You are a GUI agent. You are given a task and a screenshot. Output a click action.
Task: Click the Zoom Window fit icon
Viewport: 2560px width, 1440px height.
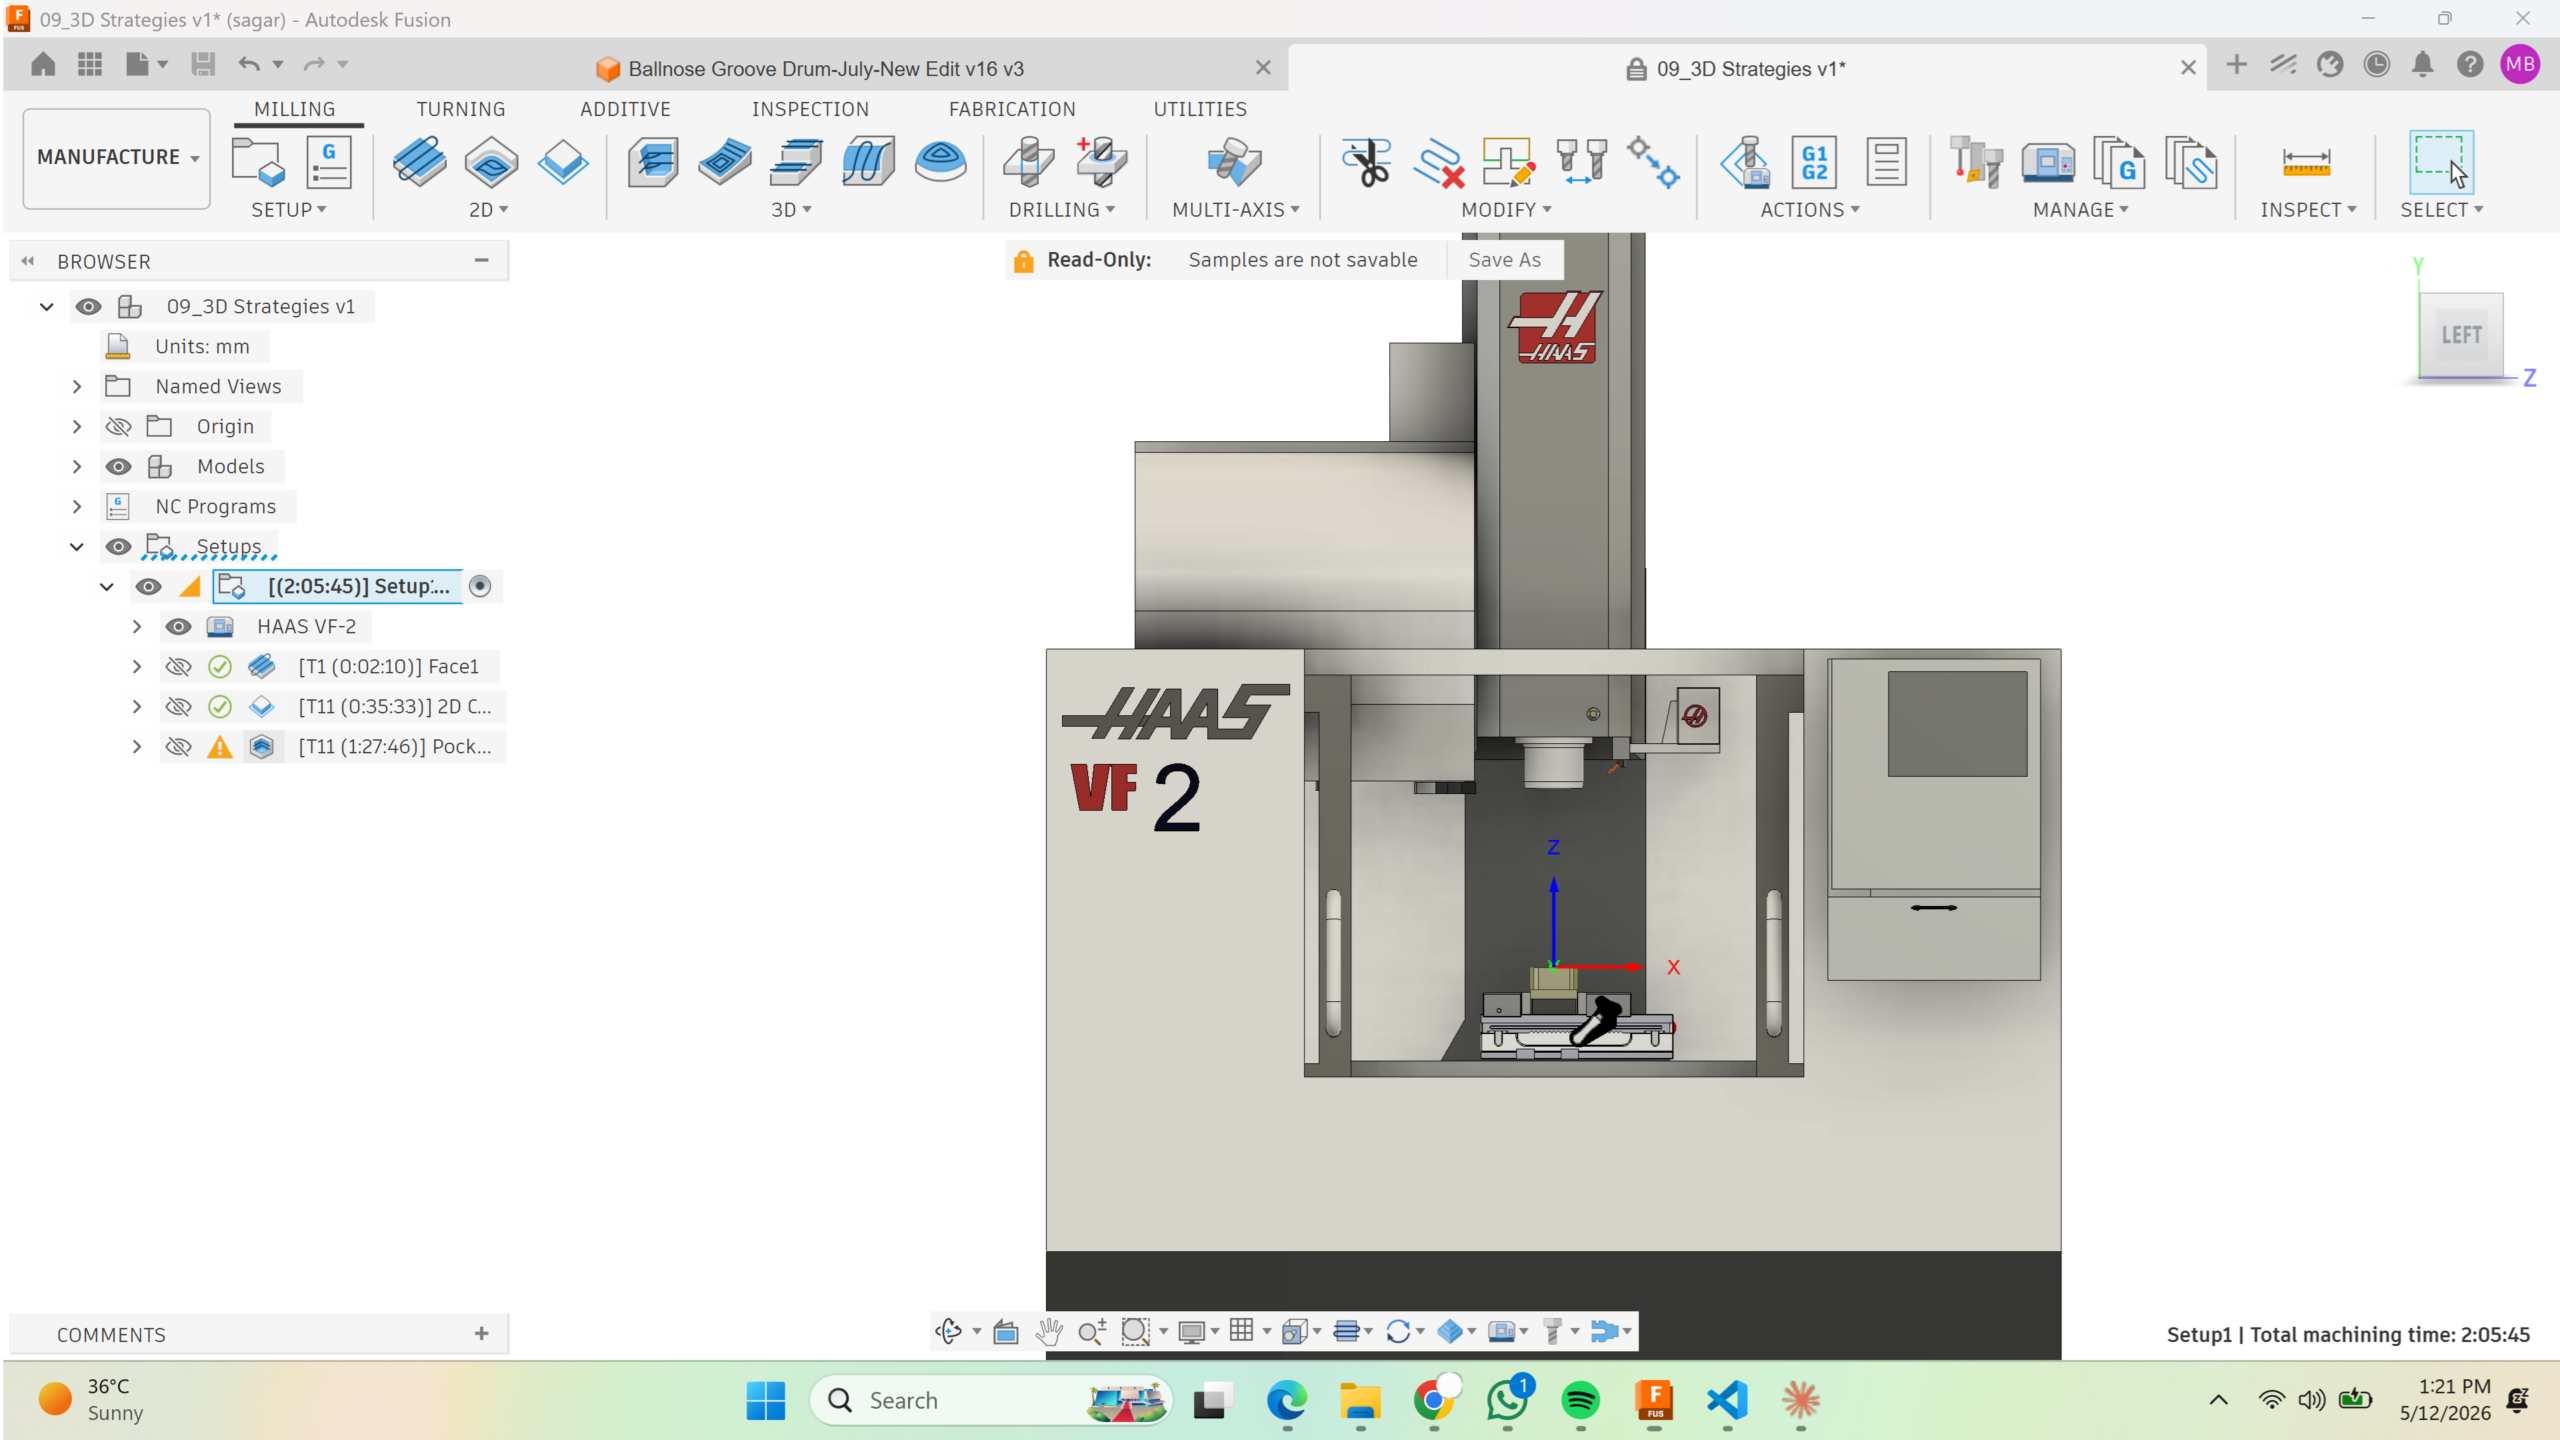(x=1135, y=1331)
